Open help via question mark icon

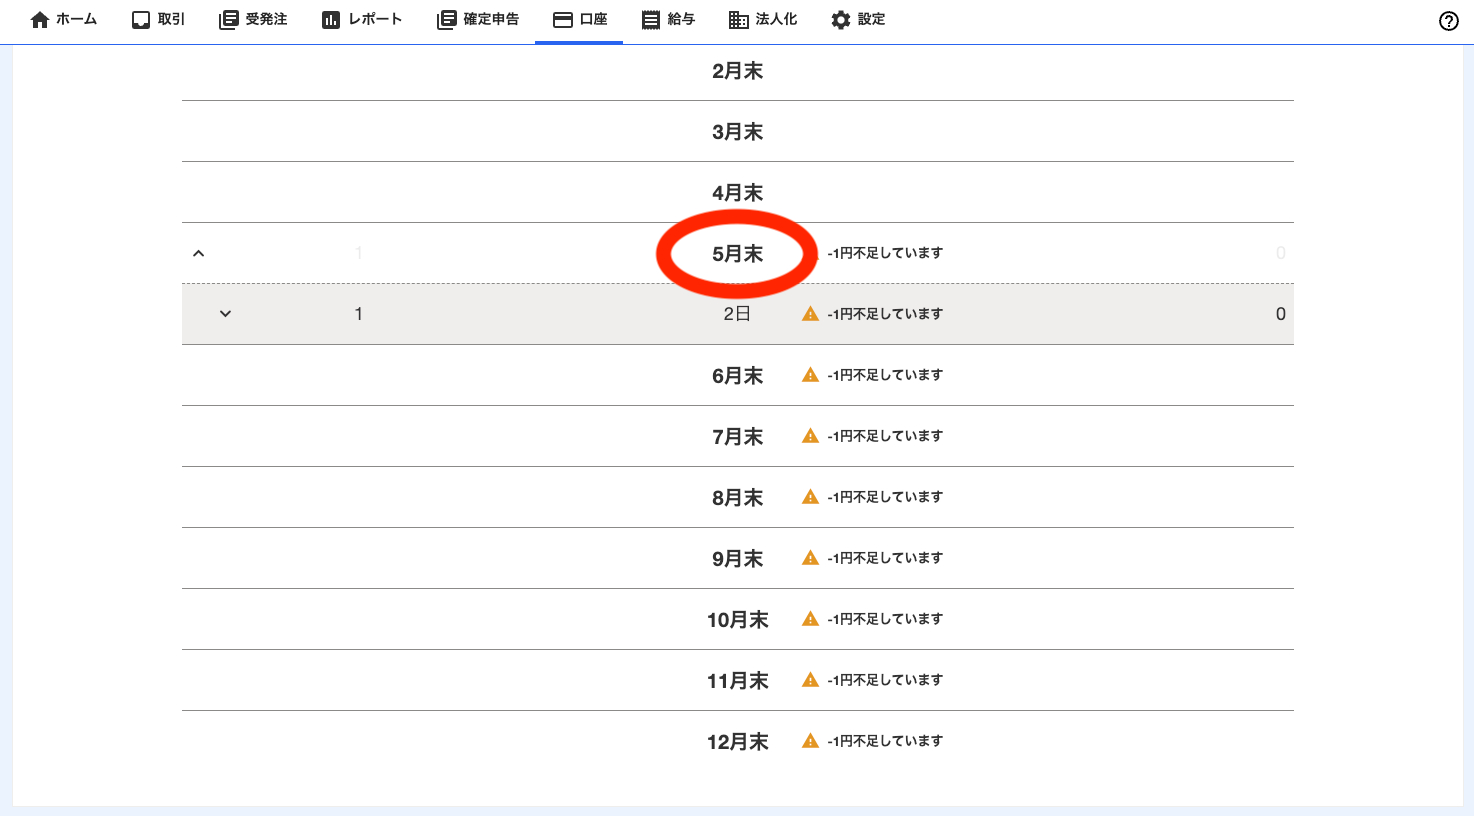(x=1448, y=21)
